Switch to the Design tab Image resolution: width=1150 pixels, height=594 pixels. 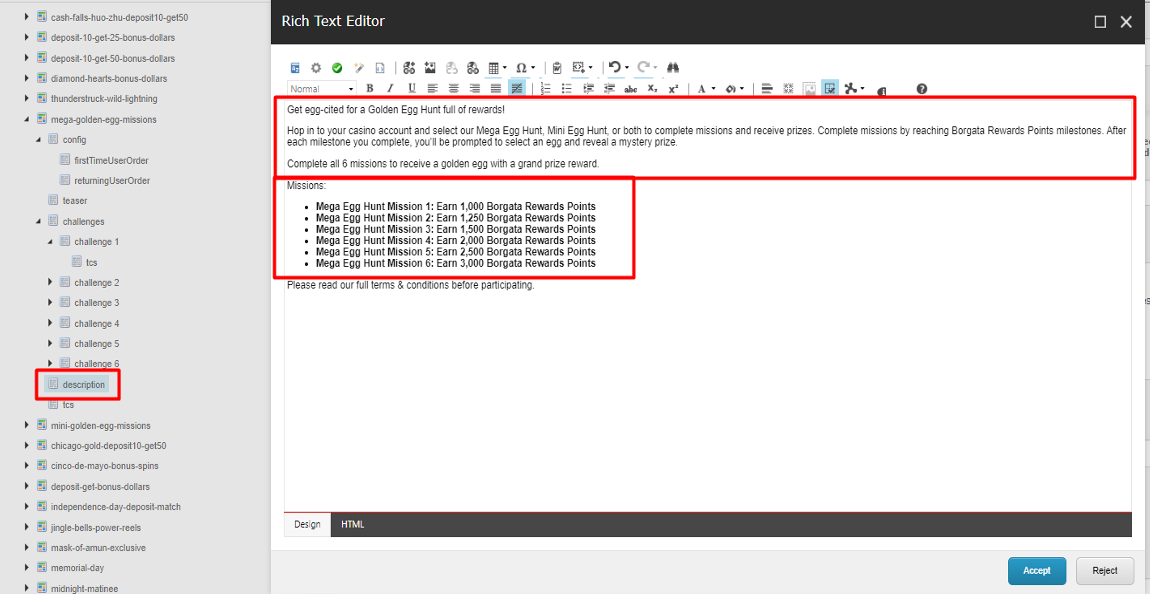click(x=307, y=524)
